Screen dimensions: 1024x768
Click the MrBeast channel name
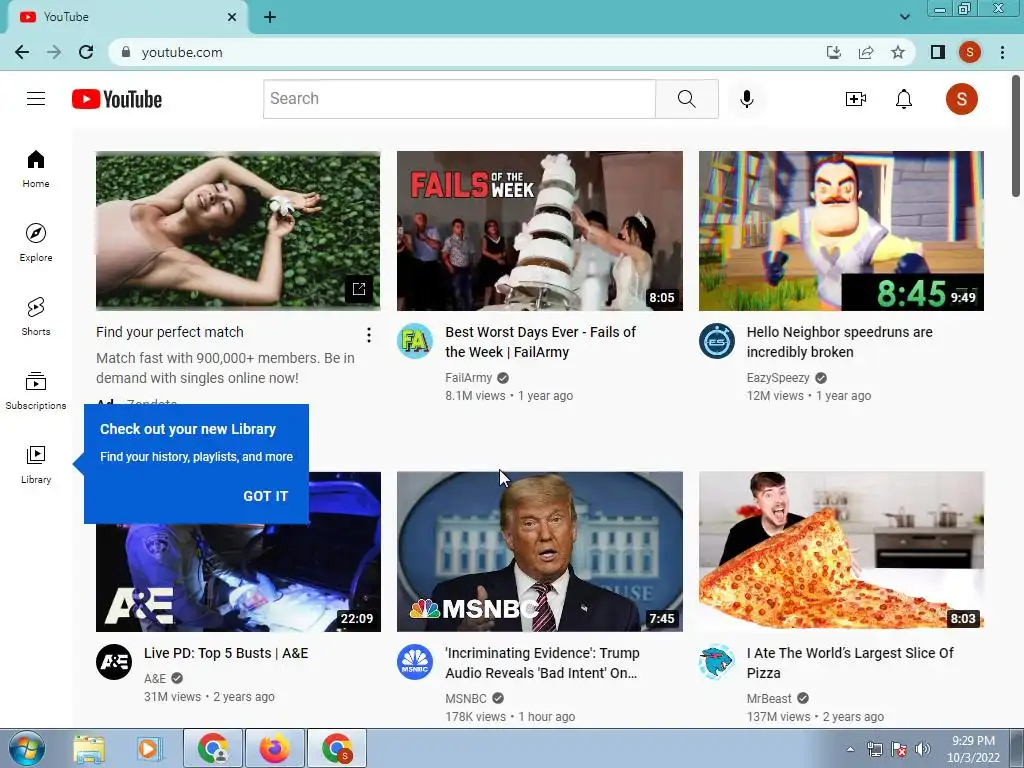click(x=769, y=699)
